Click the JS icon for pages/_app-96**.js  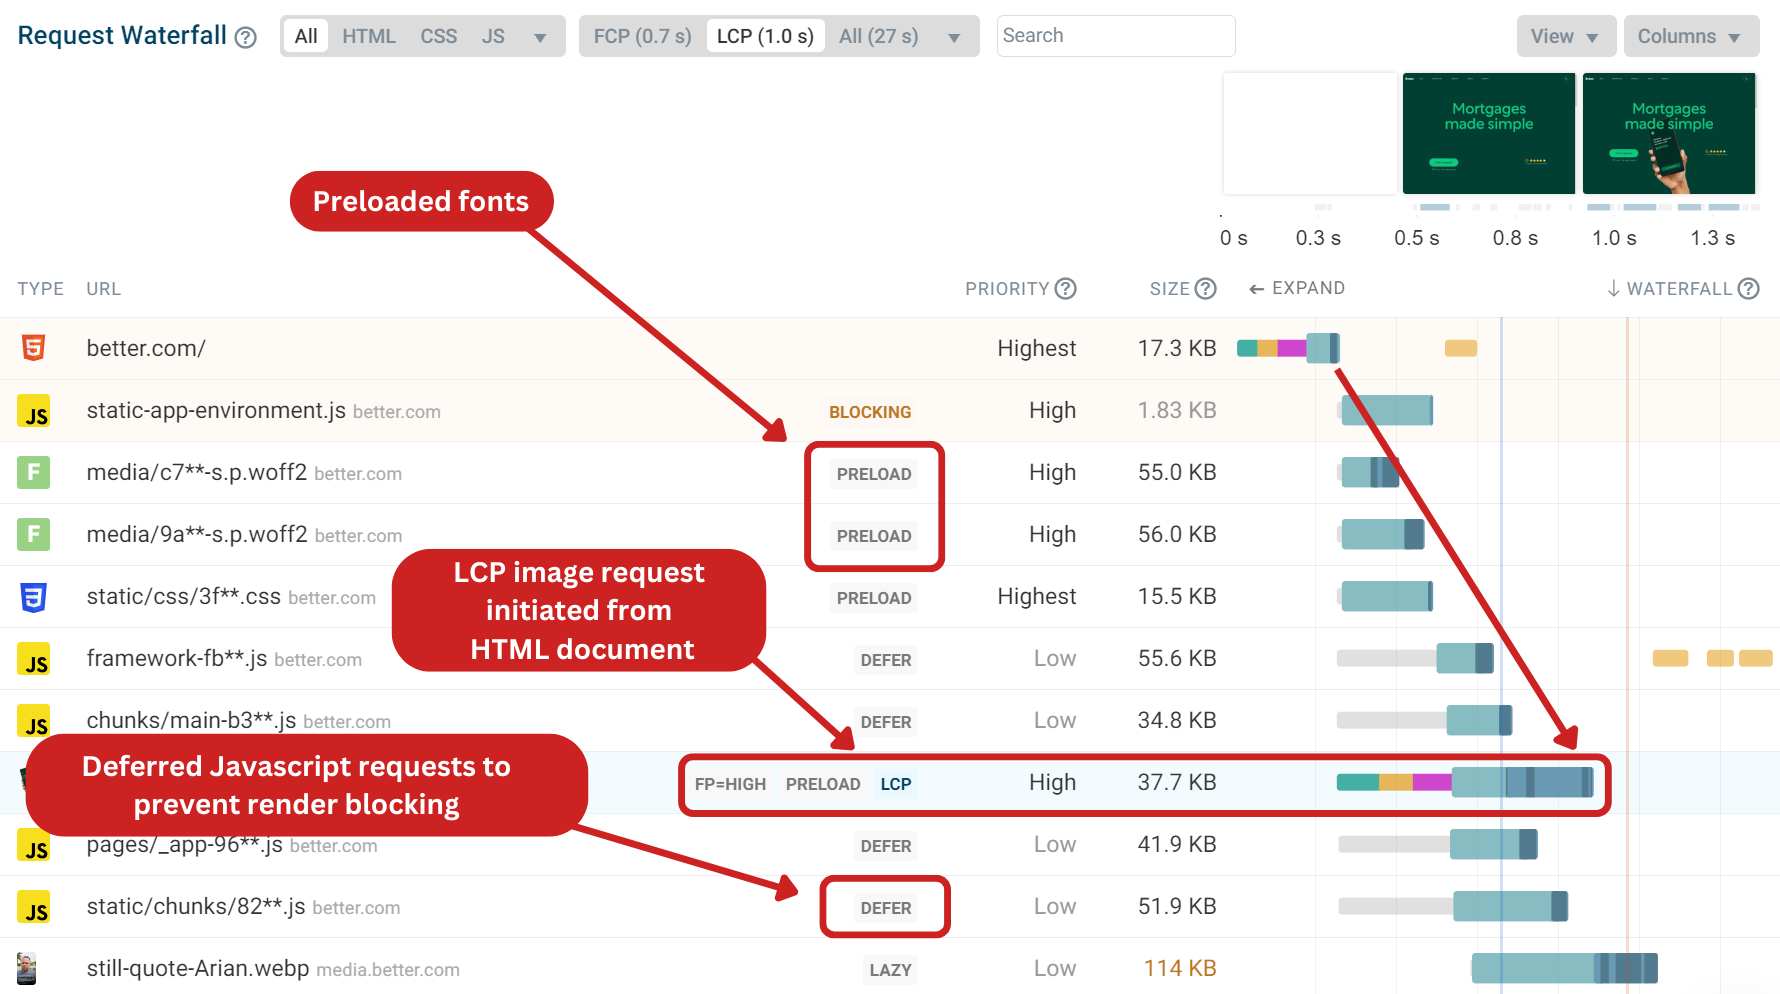point(33,845)
